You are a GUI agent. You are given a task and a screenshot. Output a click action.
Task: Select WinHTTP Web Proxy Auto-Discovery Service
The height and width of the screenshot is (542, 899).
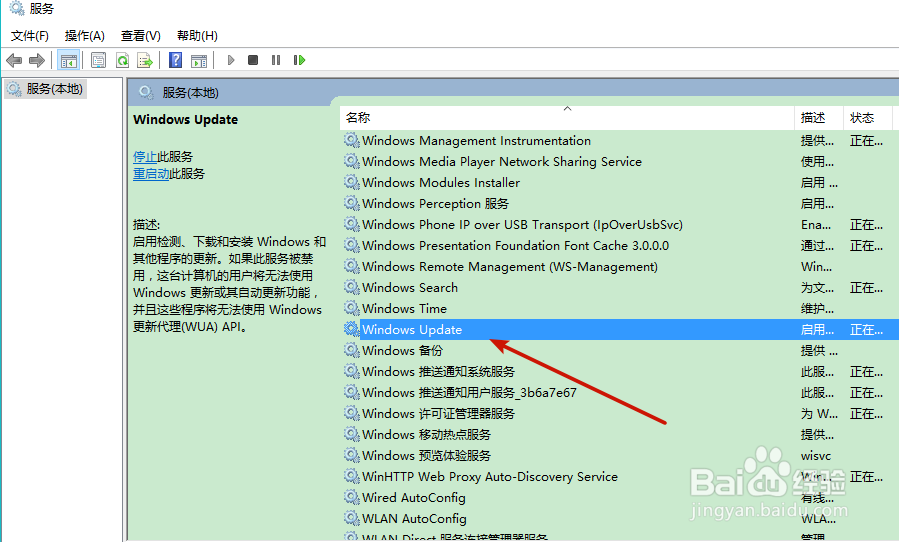point(490,477)
